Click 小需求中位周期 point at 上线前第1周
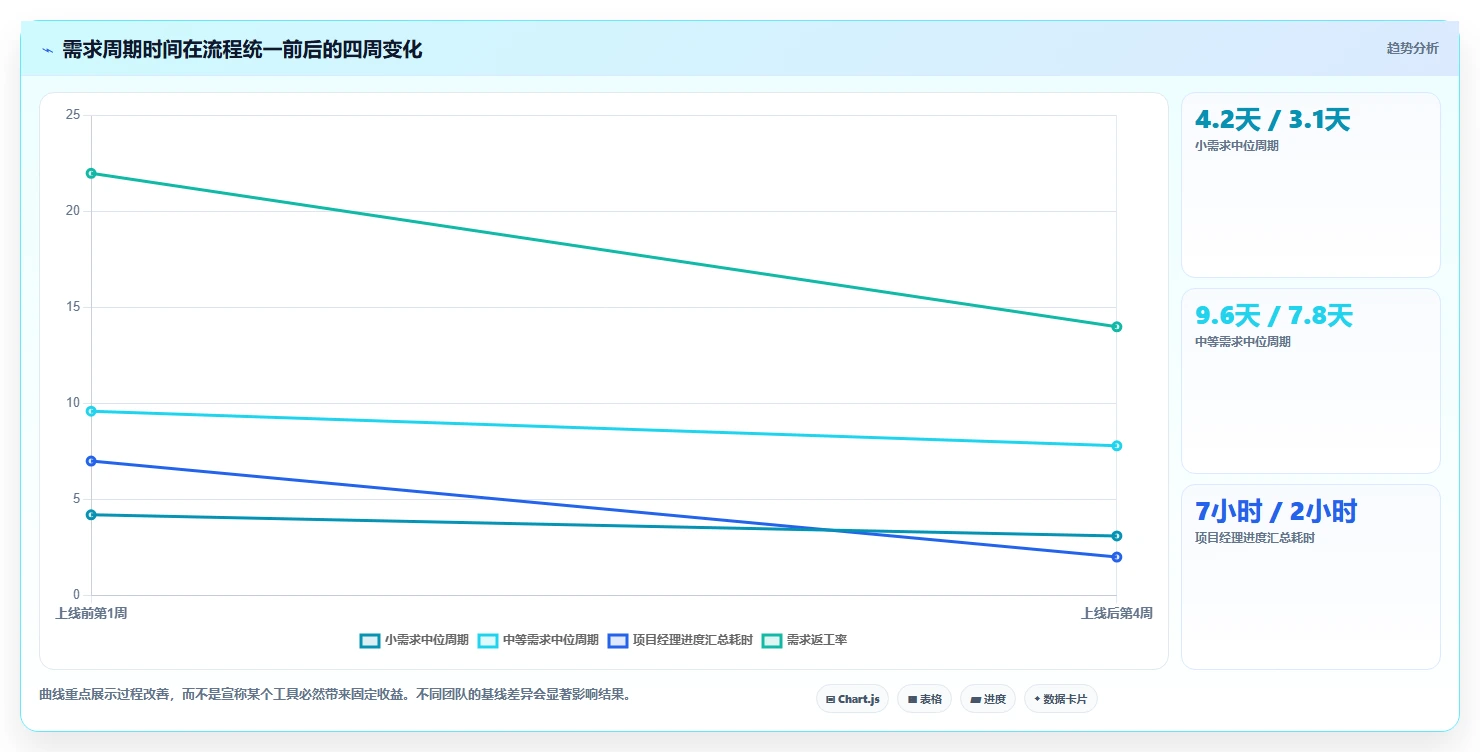1480x752 pixels. (x=91, y=515)
